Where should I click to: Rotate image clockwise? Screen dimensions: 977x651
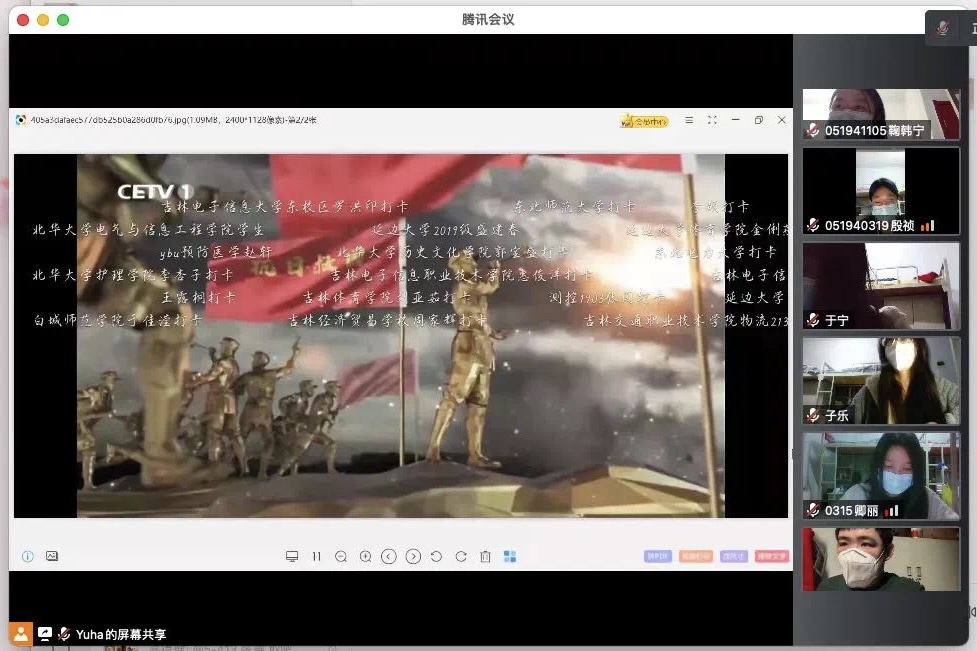click(x=461, y=556)
